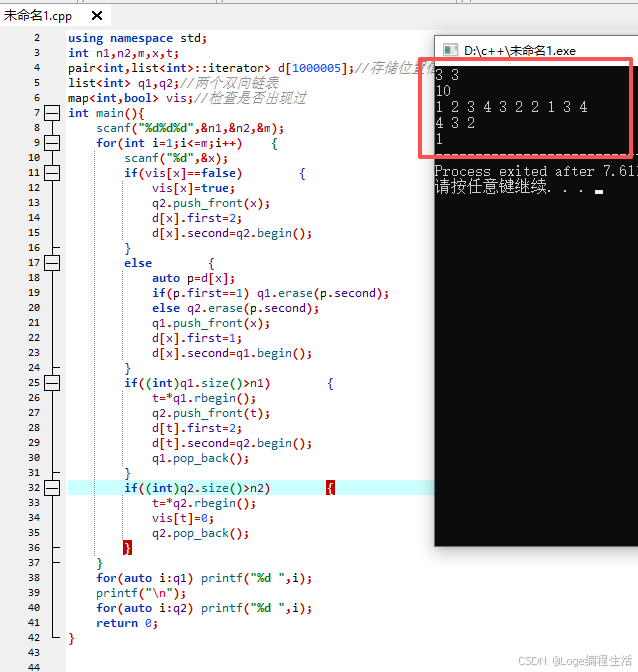Image resolution: width=638 pixels, height=672 pixels.
Task: Click the red highlighted closing brace on line 36
Action: point(127,548)
